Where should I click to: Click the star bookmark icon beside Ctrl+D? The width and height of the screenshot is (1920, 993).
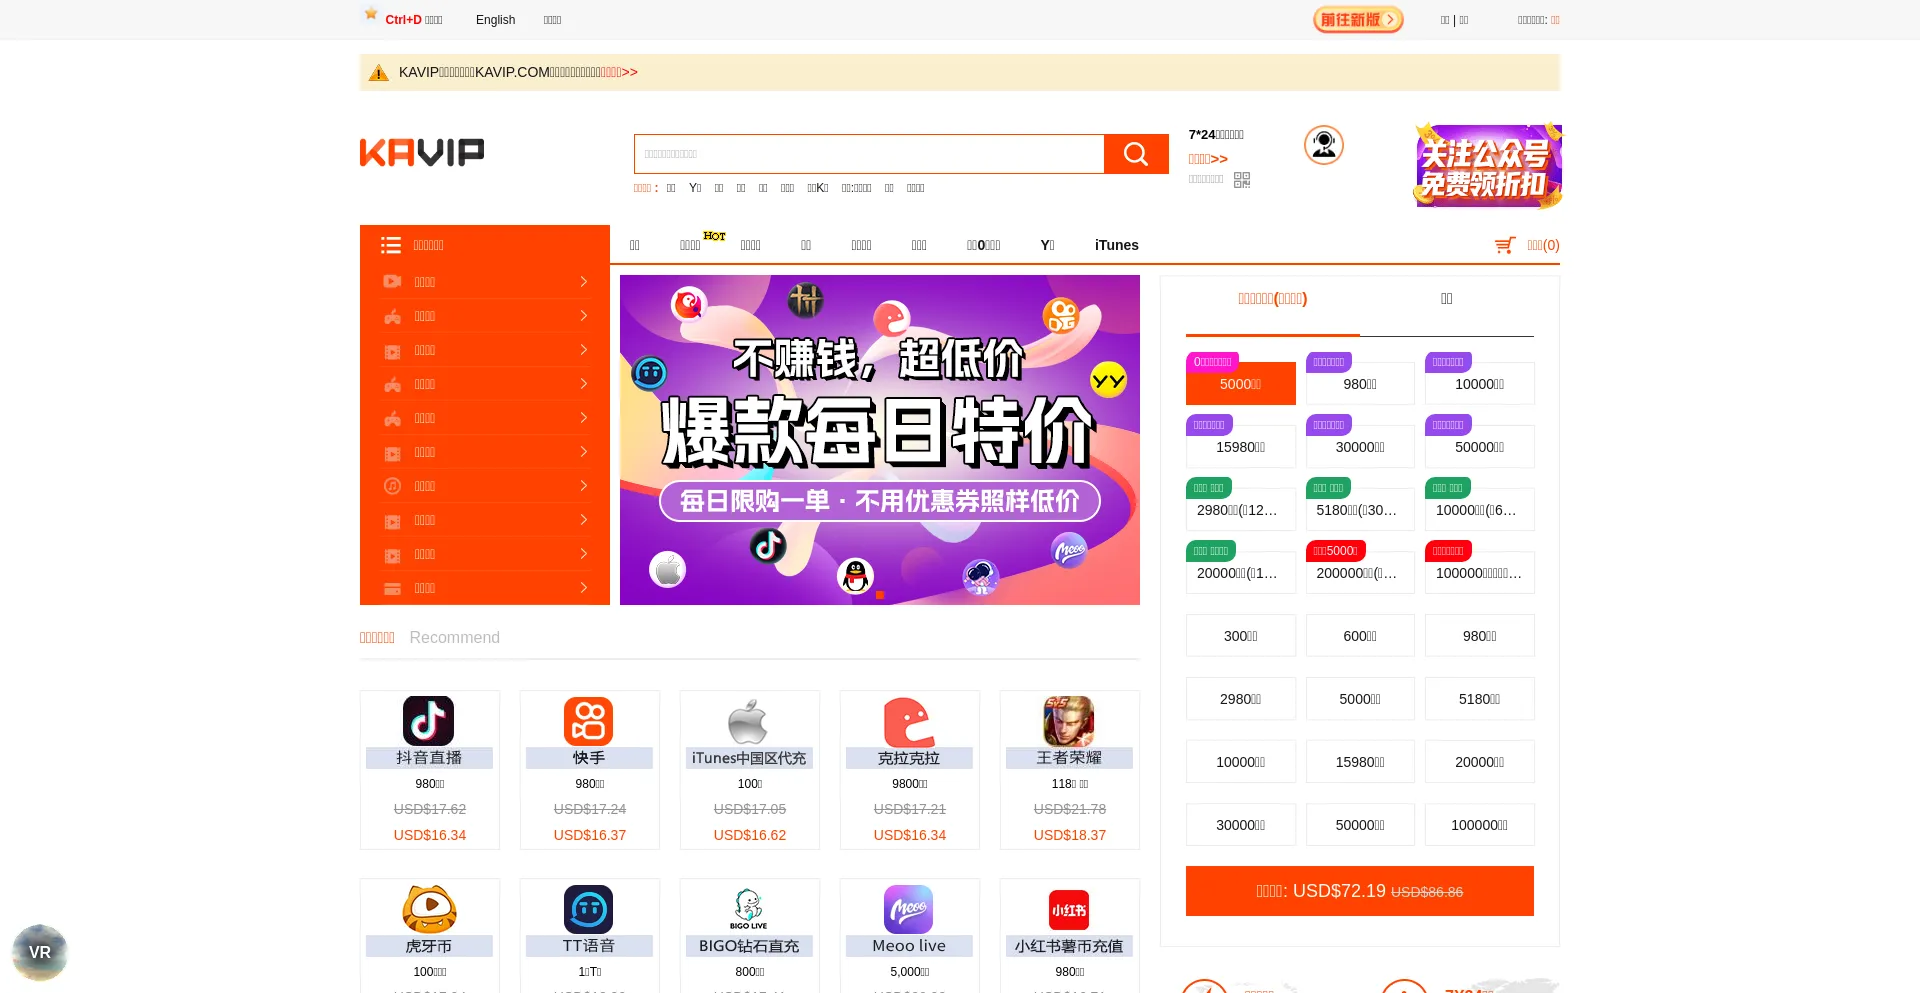[371, 14]
